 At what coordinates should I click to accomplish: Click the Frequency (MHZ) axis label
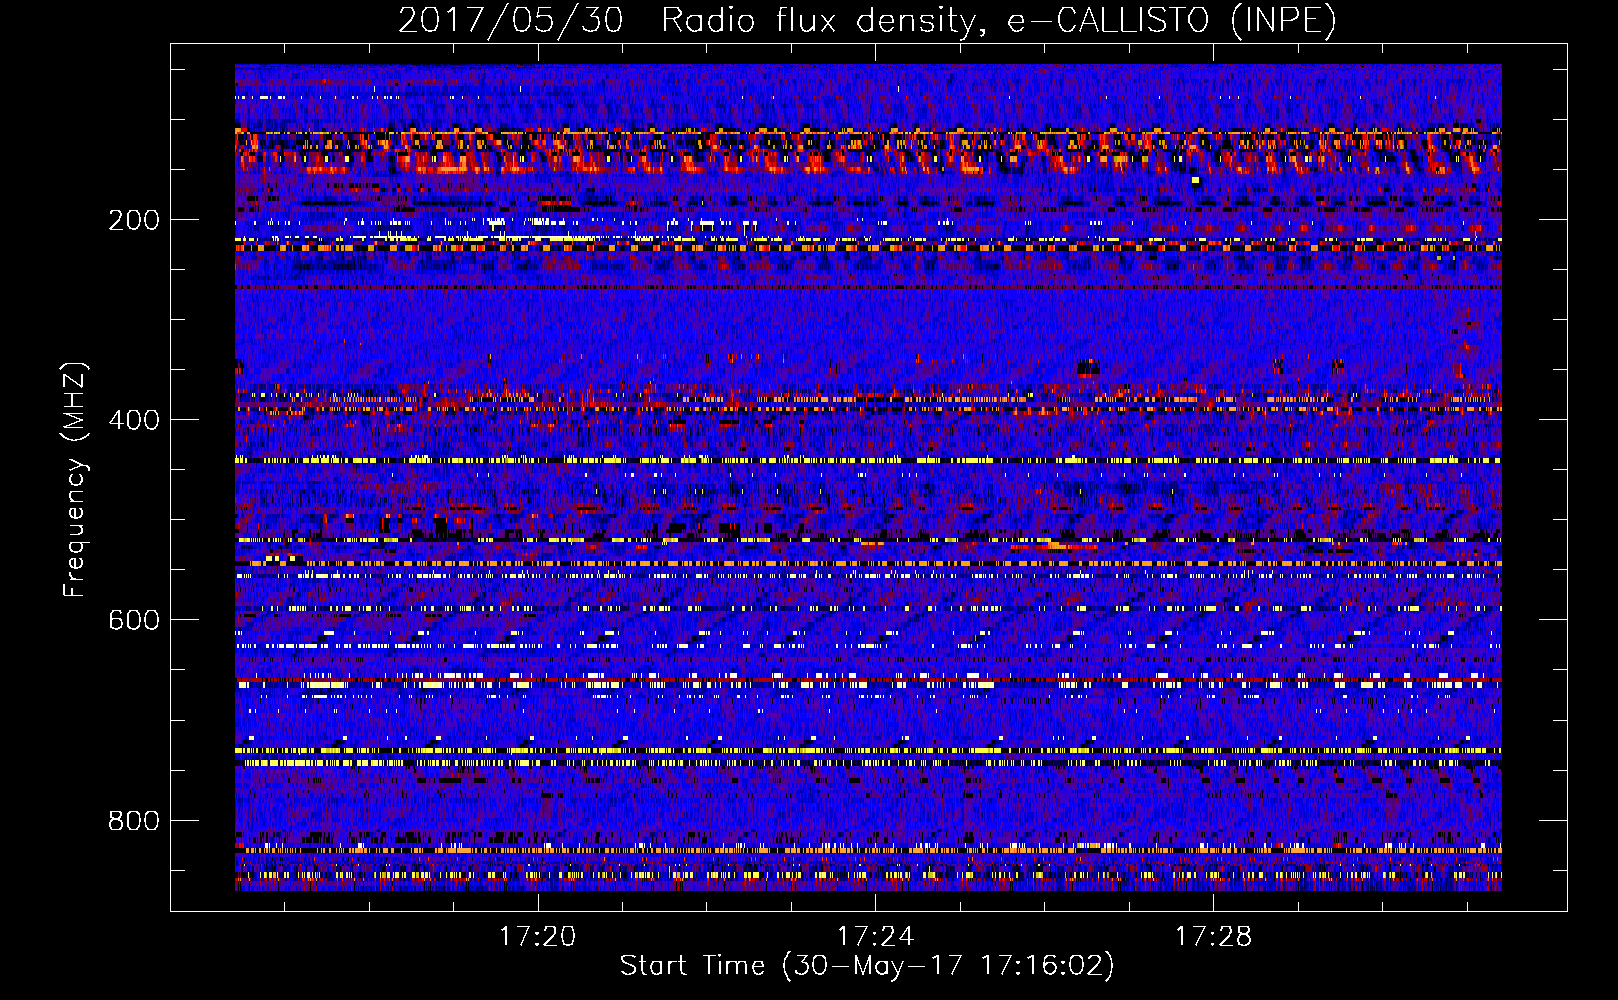tap(75, 480)
